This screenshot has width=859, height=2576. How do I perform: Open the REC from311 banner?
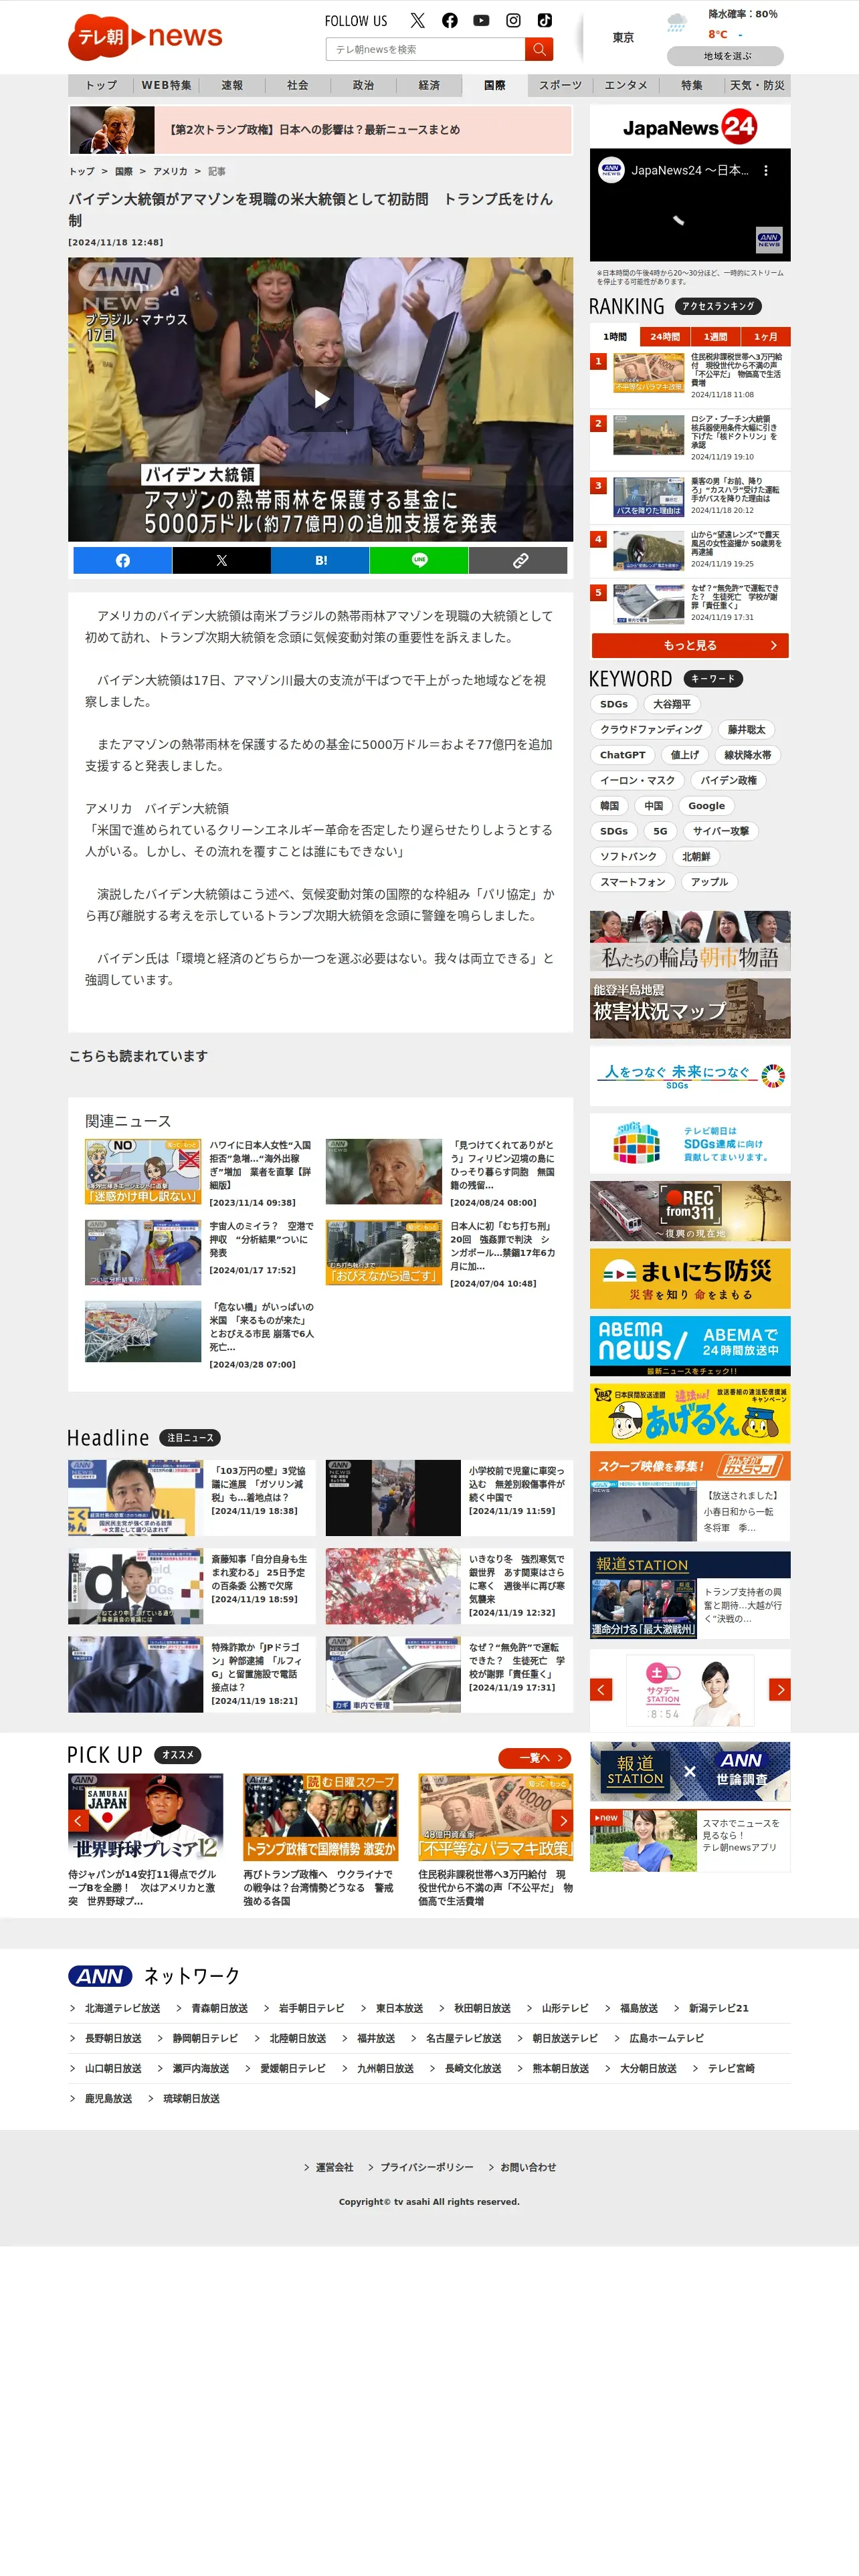tap(690, 1211)
